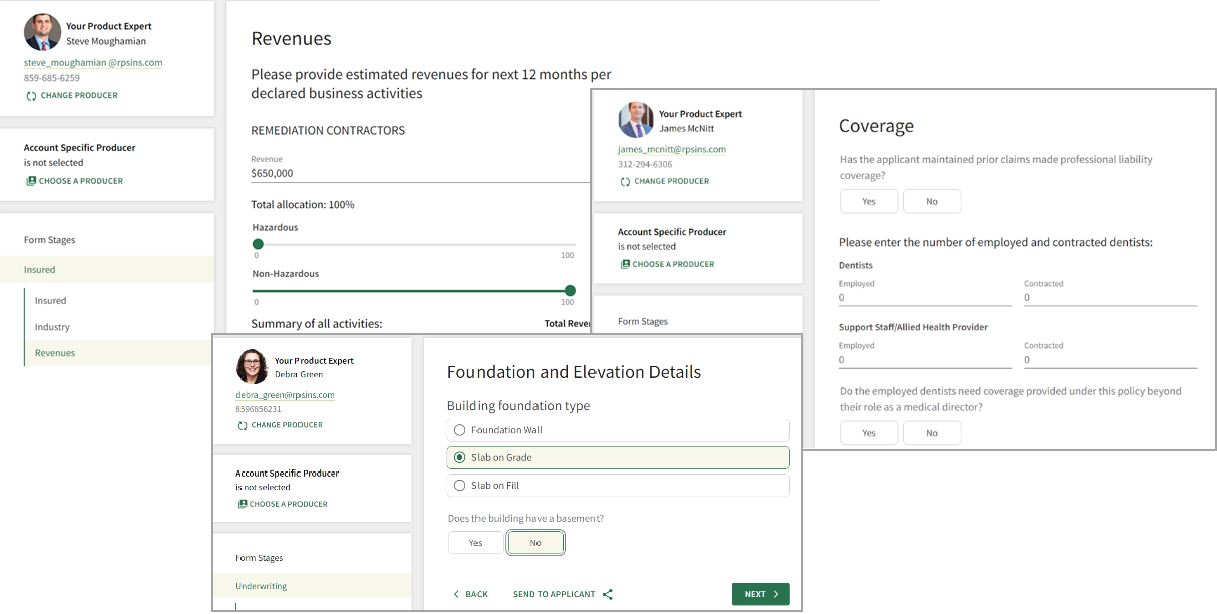
Task: Choose No for prior claims made coverage
Action: pyautogui.click(x=932, y=202)
